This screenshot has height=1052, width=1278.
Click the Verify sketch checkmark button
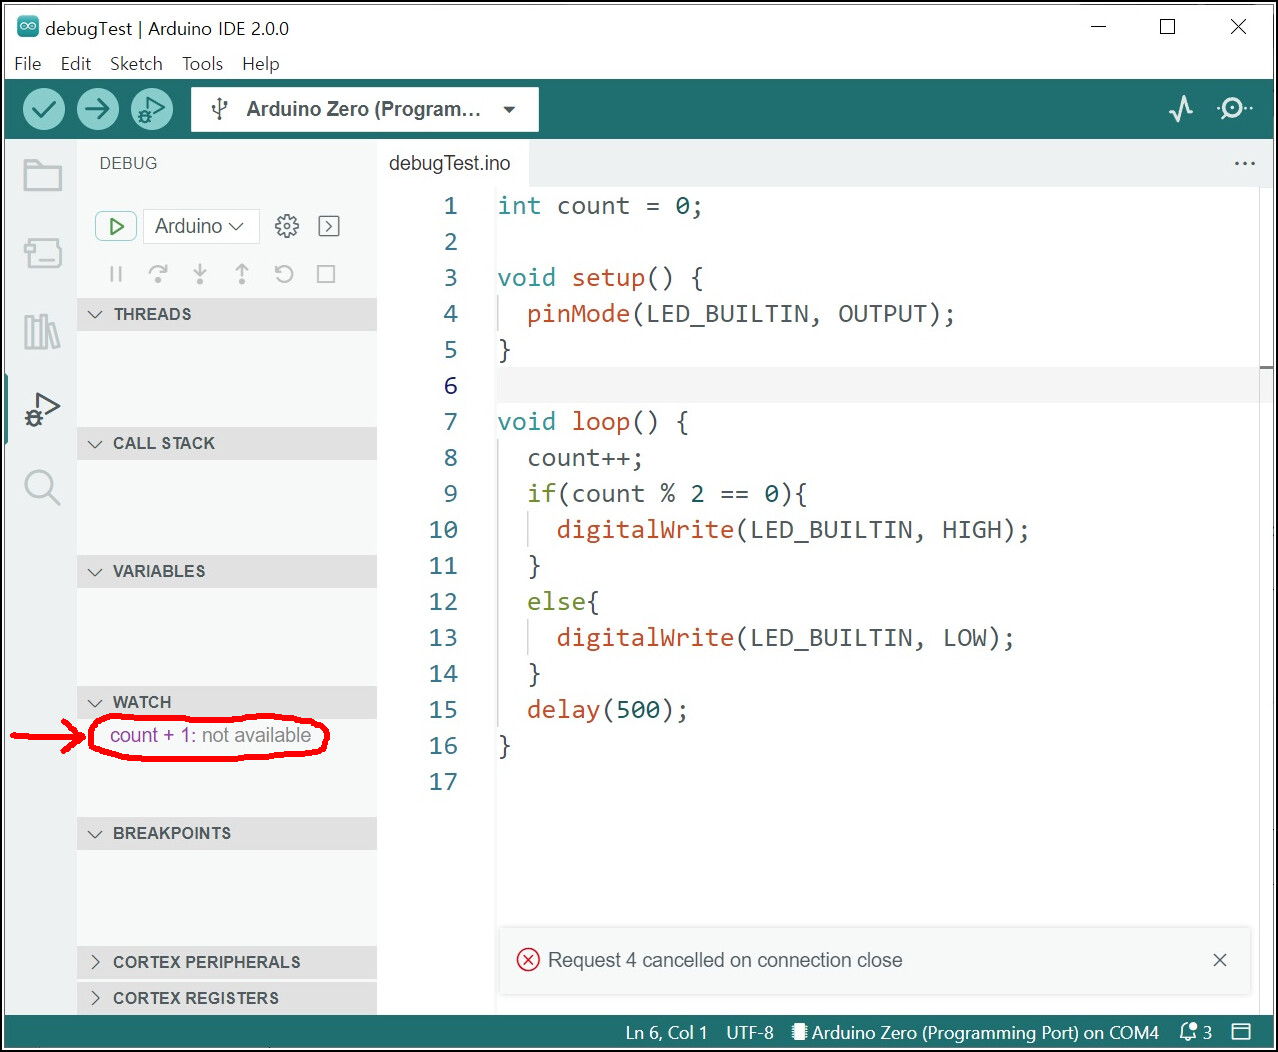44,109
